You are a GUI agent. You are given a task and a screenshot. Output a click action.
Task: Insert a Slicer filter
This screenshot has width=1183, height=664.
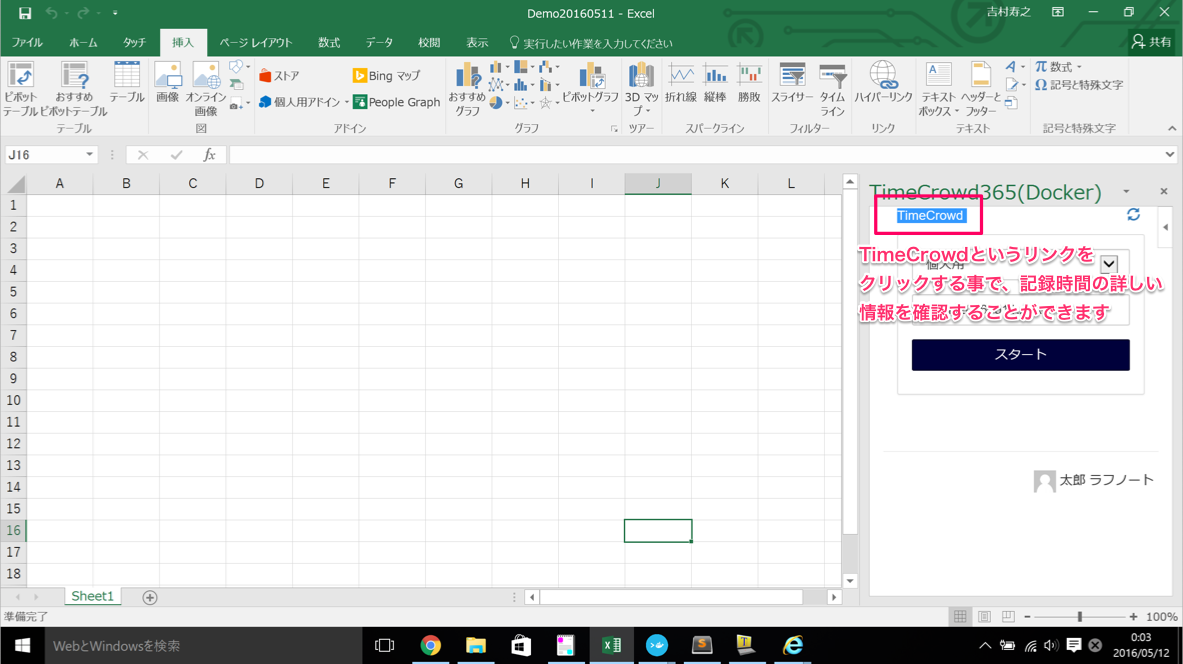pos(791,82)
